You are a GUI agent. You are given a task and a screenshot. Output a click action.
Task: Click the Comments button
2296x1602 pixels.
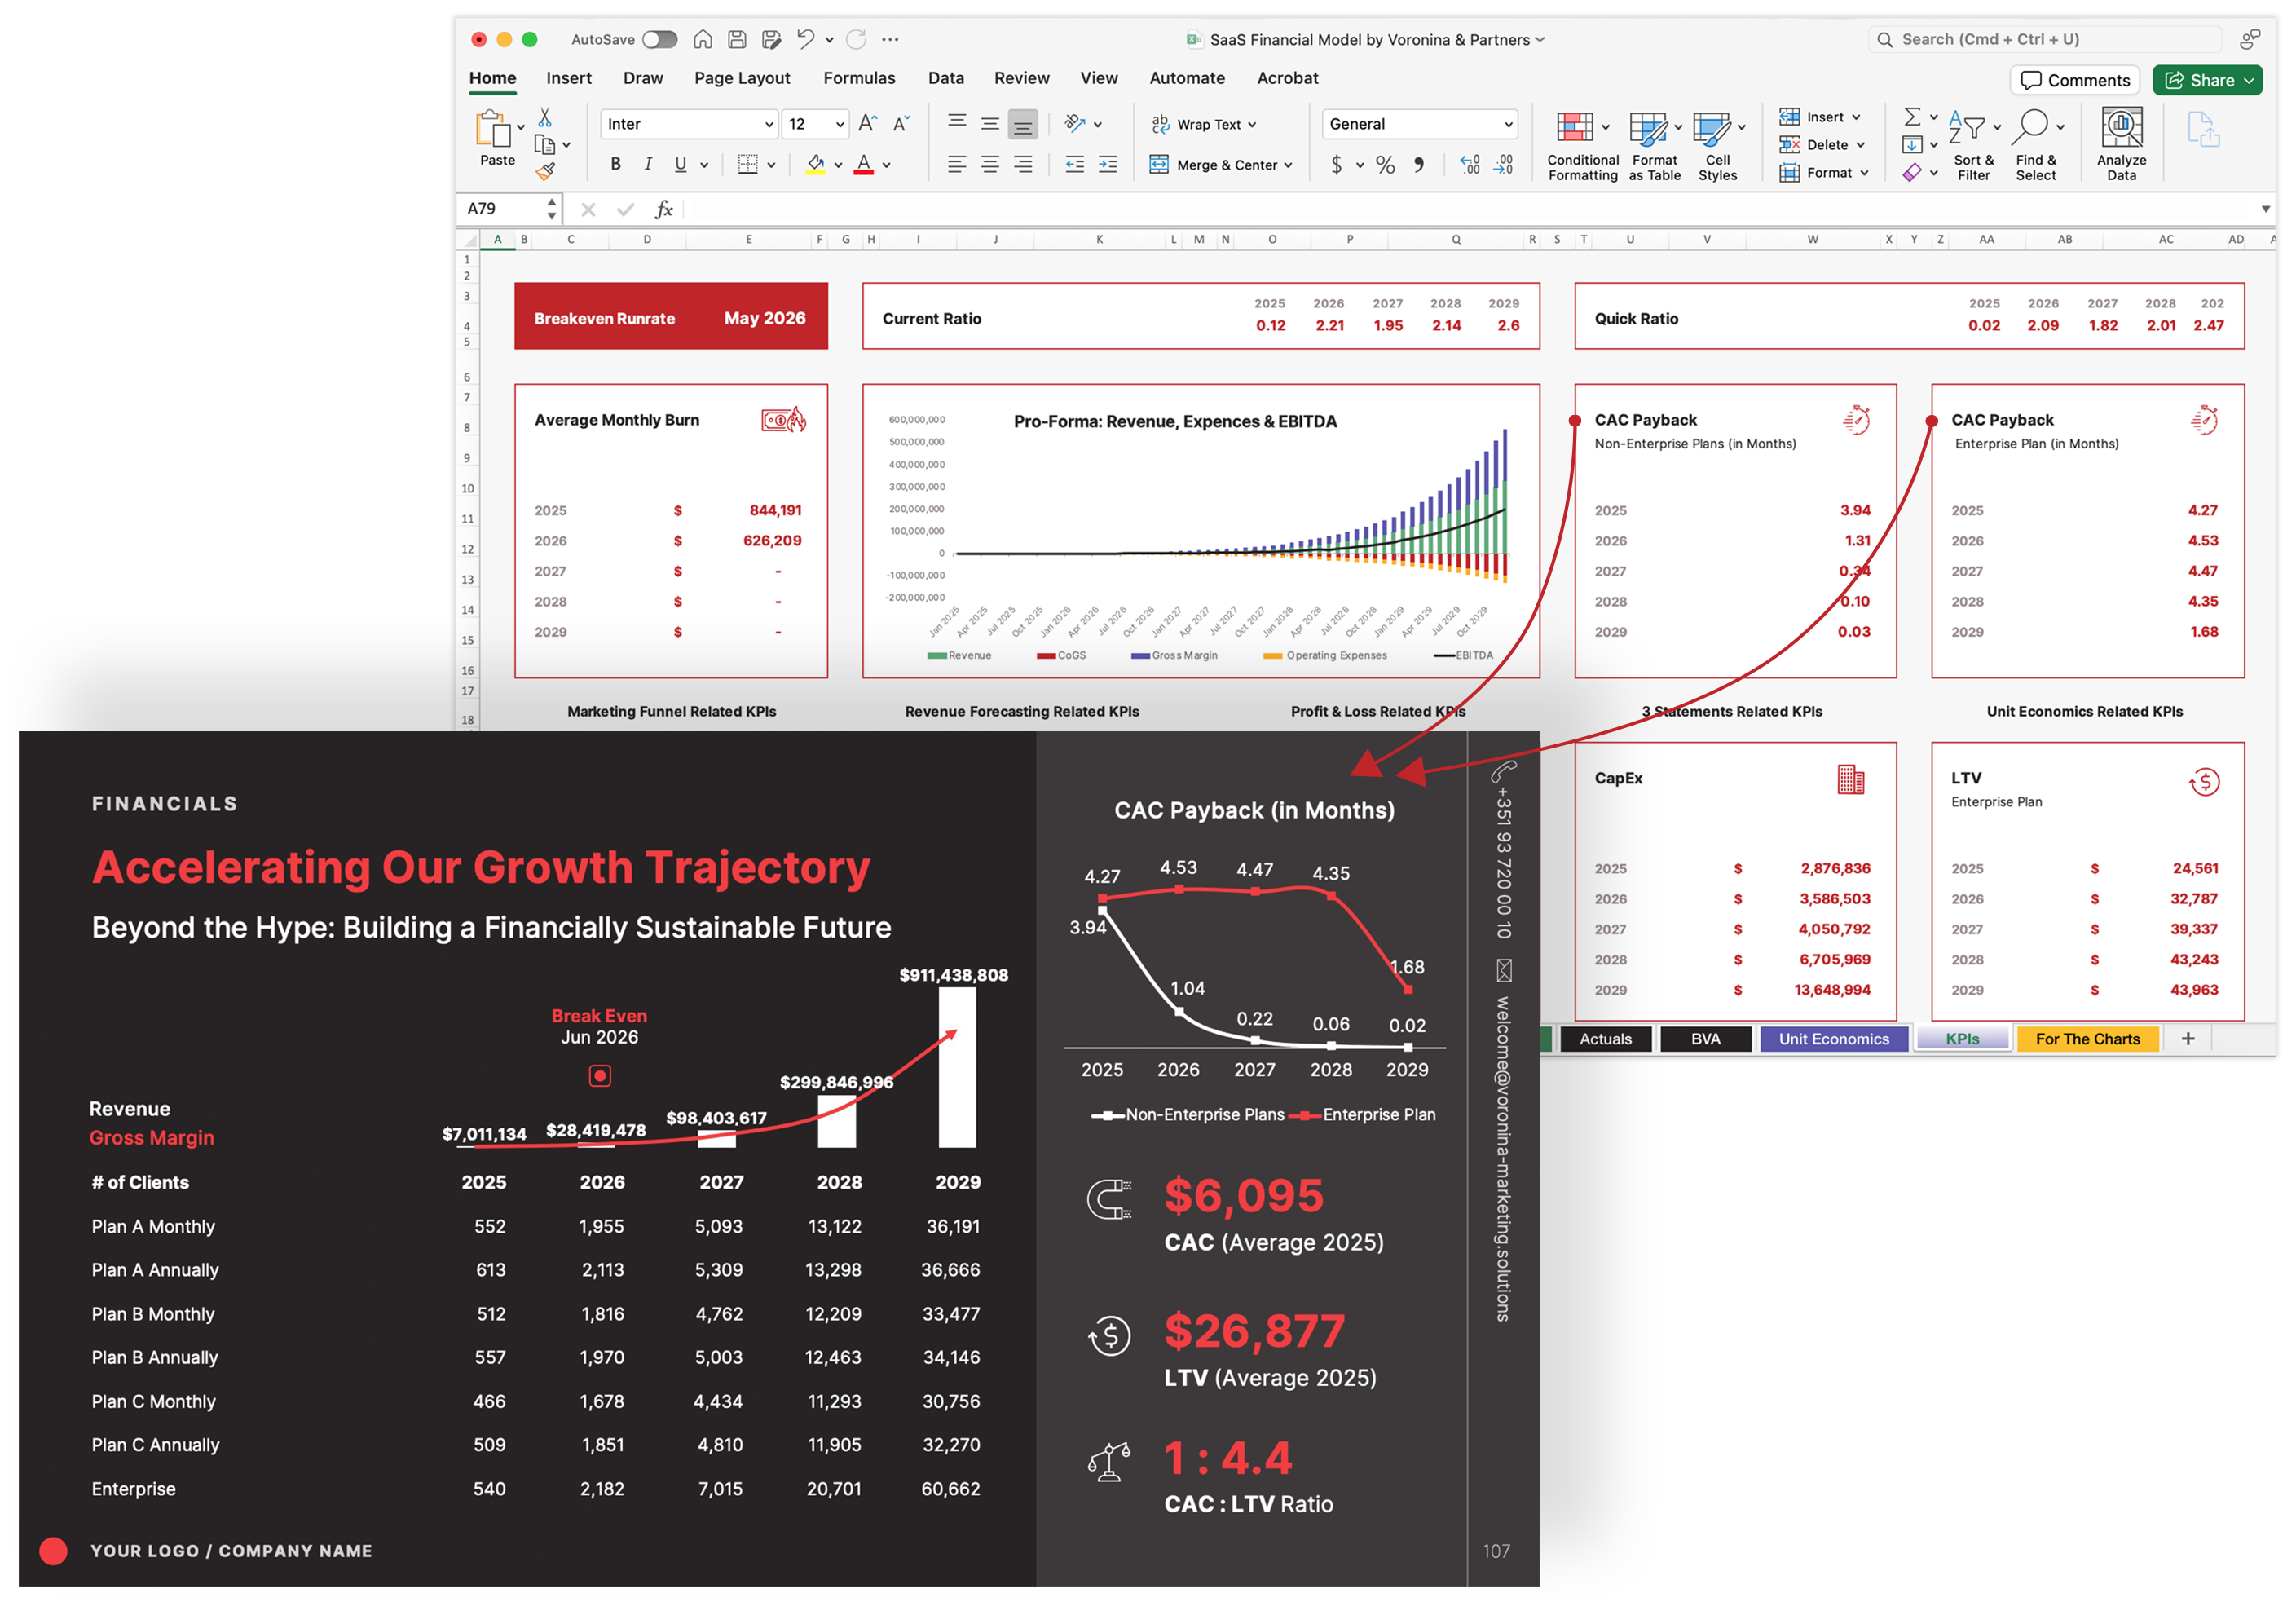coord(2075,80)
